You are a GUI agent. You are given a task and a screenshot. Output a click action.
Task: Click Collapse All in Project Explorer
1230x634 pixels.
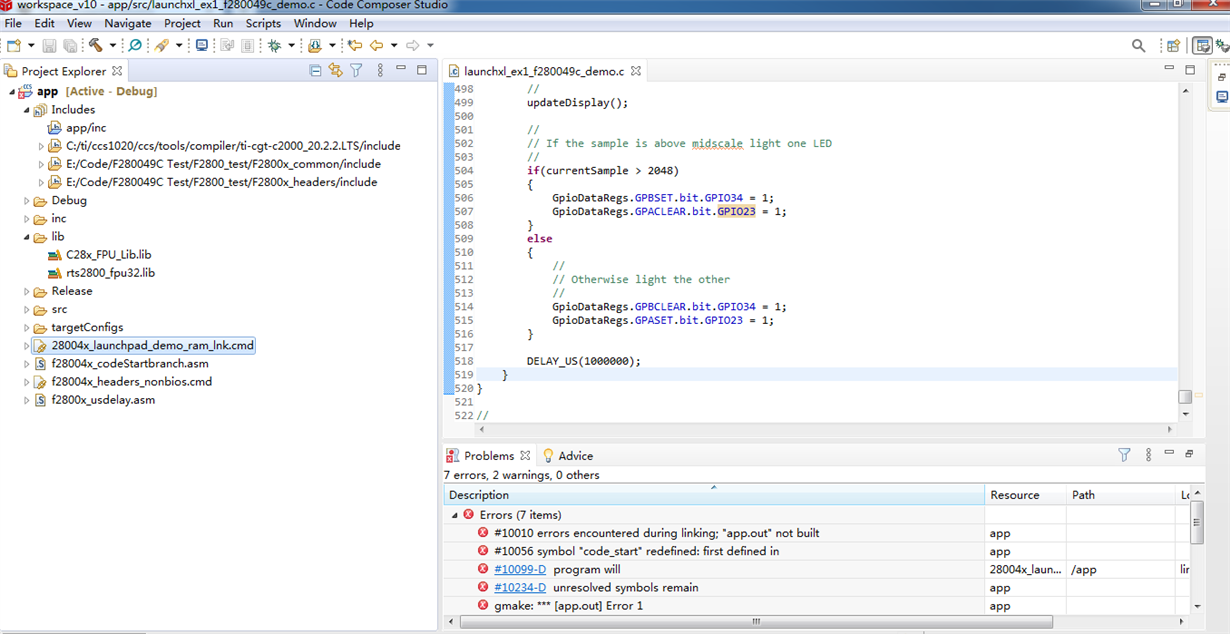pyautogui.click(x=315, y=71)
